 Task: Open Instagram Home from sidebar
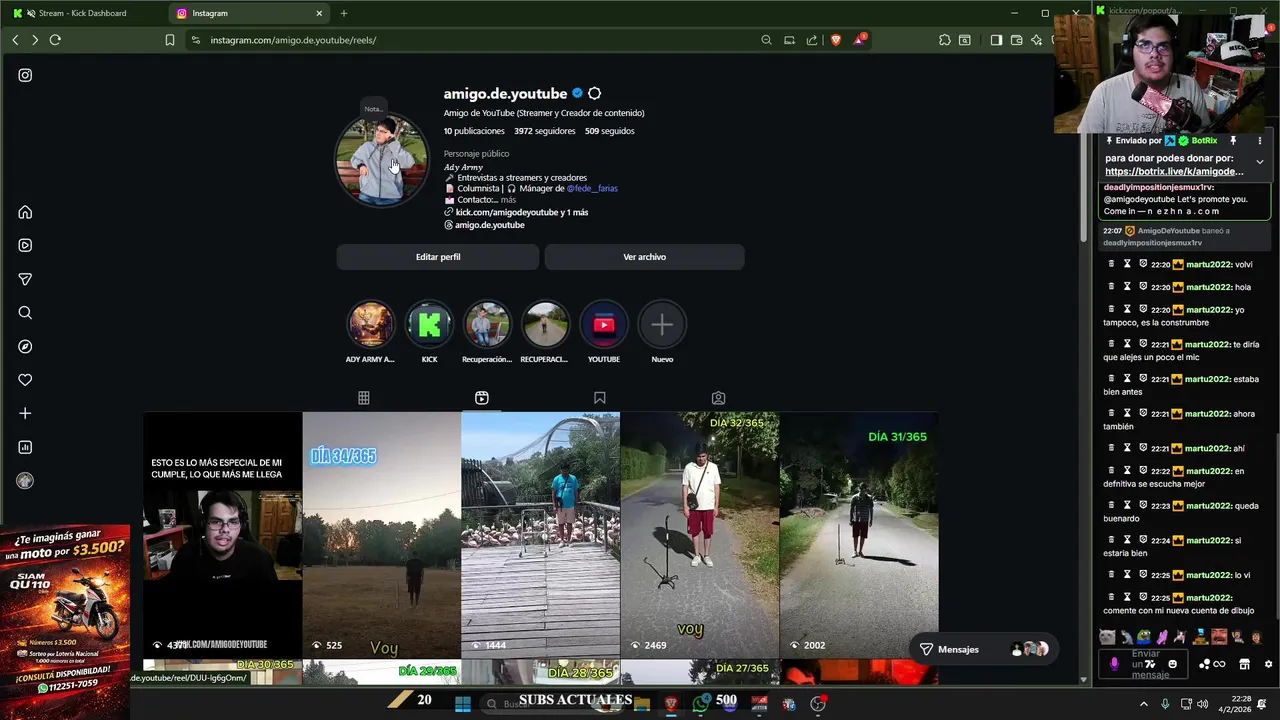click(25, 212)
